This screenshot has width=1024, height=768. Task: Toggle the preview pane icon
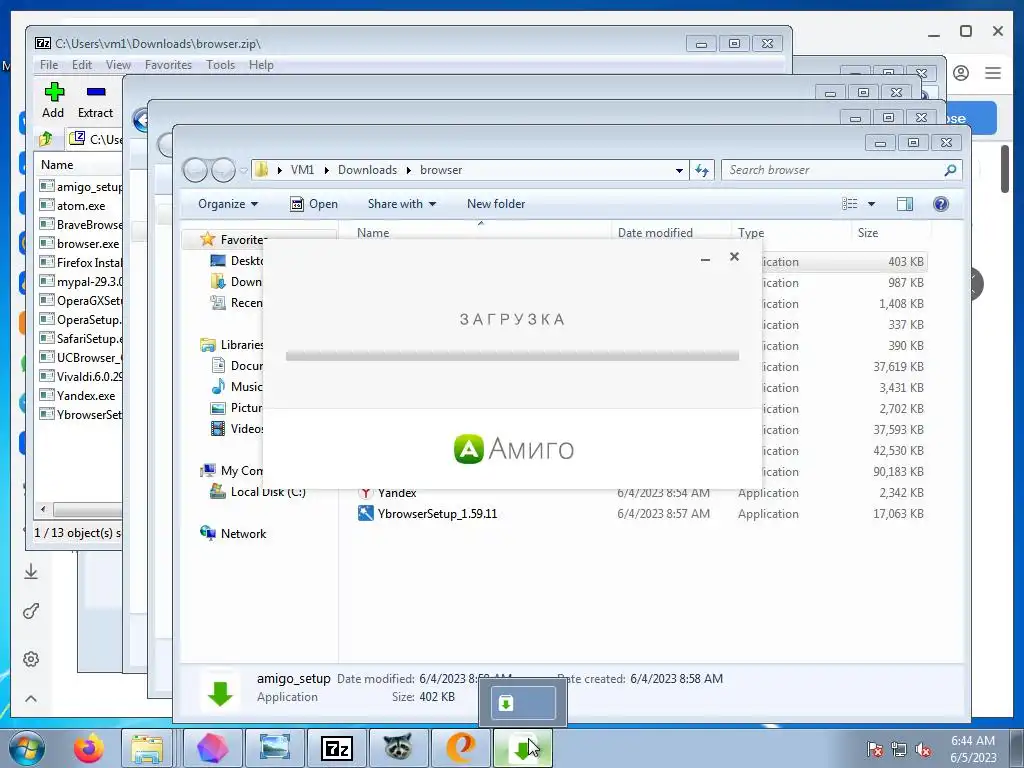[904, 204]
